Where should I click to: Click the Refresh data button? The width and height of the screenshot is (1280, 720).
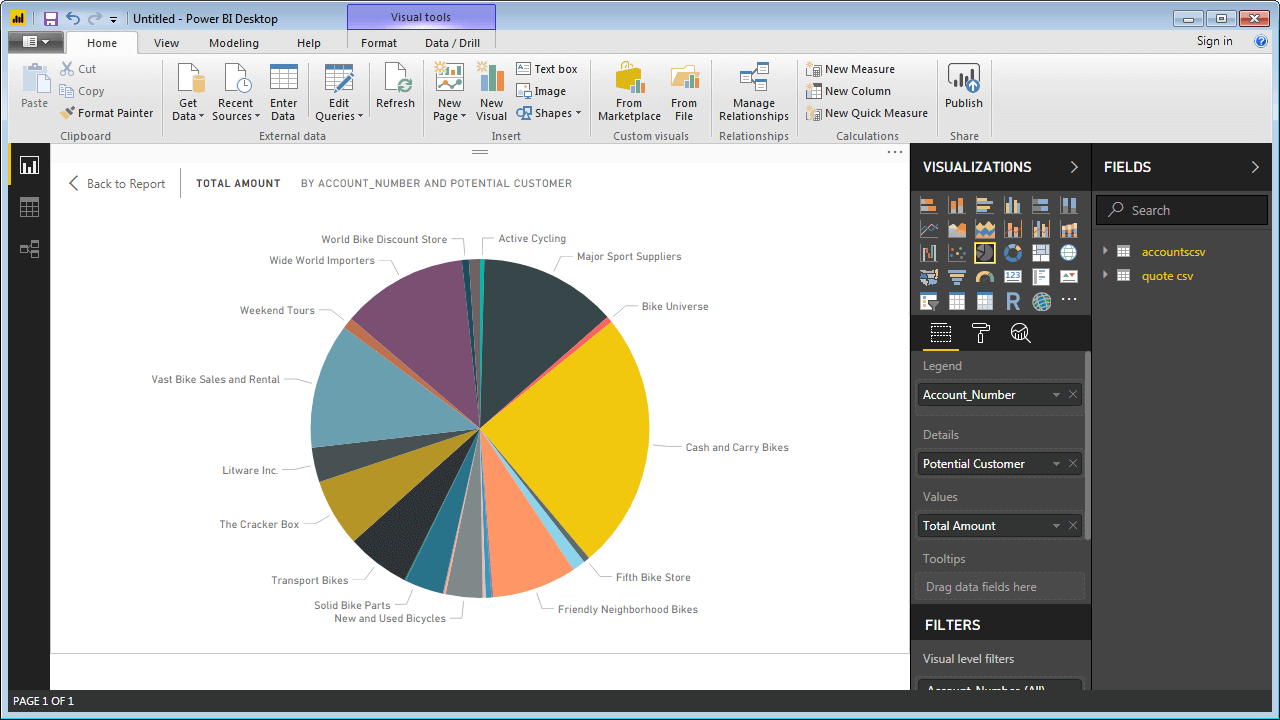[x=395, y=87]
